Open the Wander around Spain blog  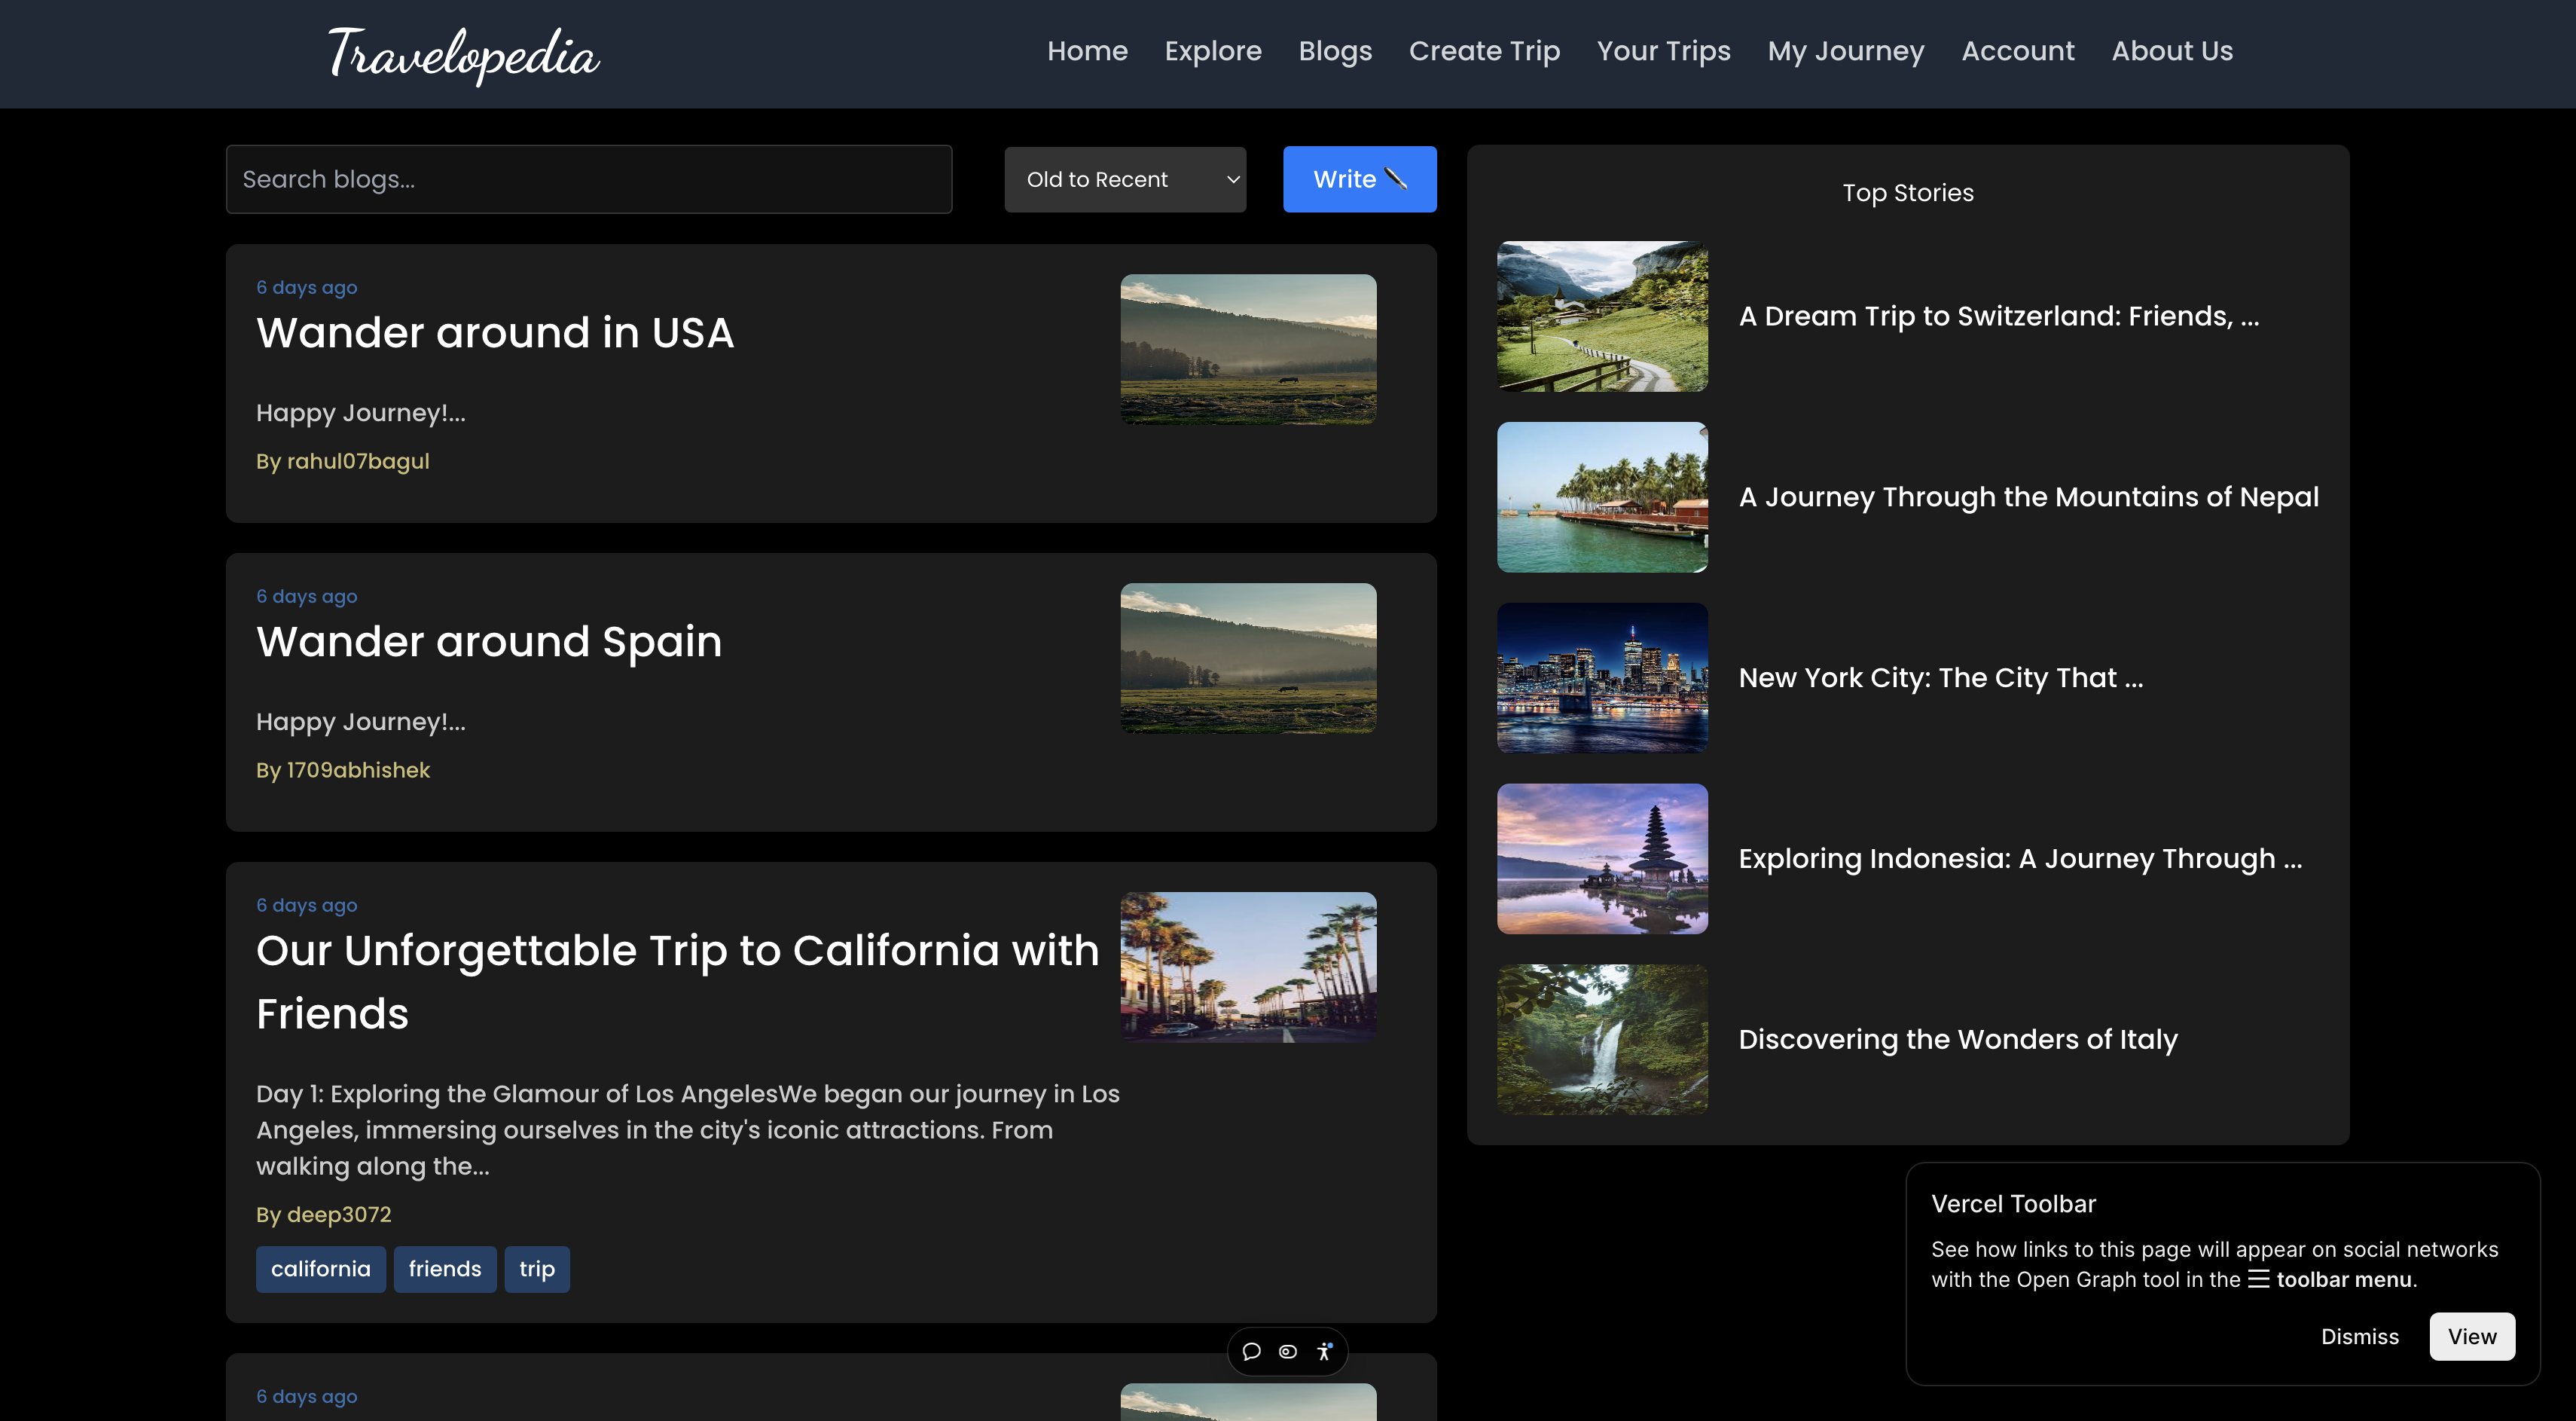click(489, 641)
